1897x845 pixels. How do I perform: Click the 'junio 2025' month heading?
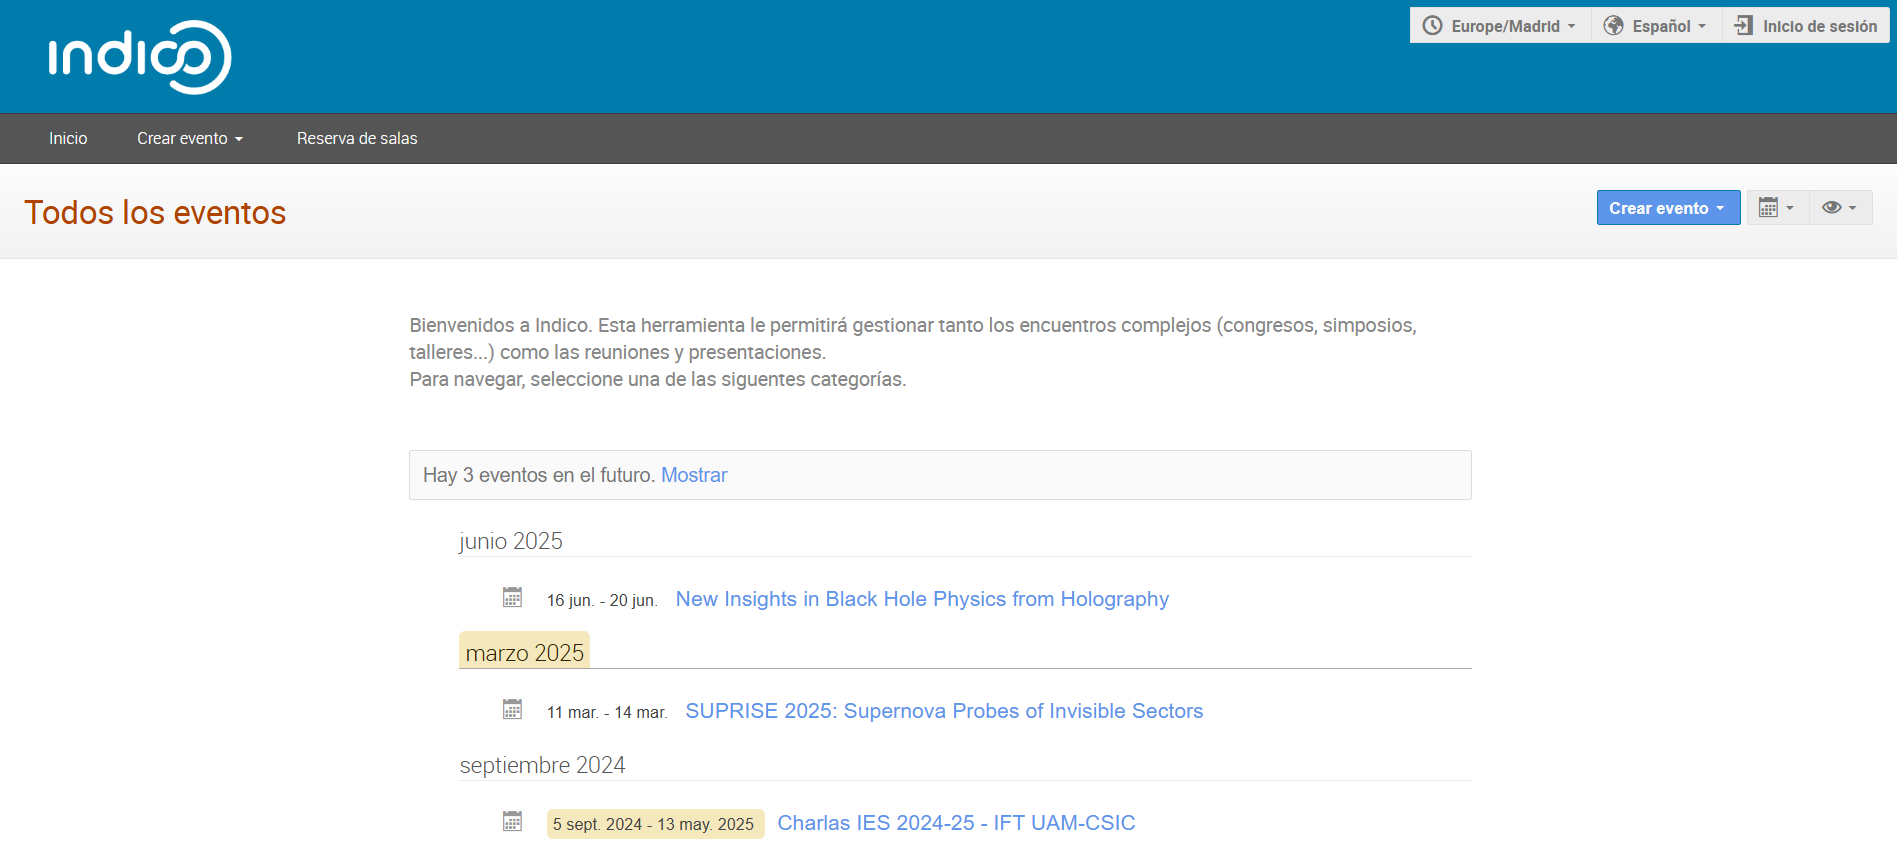coord(511,541)
